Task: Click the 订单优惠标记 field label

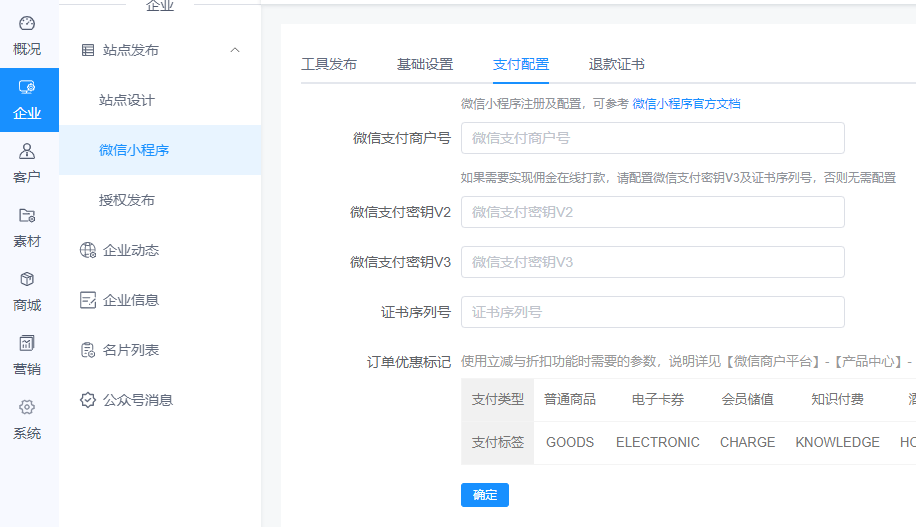Action: [x=409, y=362]
